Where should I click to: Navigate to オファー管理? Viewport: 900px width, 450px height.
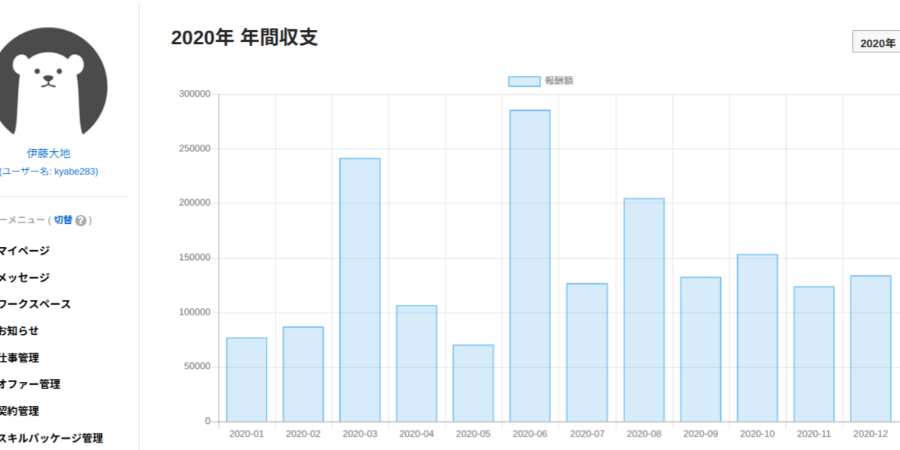coord(30,384)
